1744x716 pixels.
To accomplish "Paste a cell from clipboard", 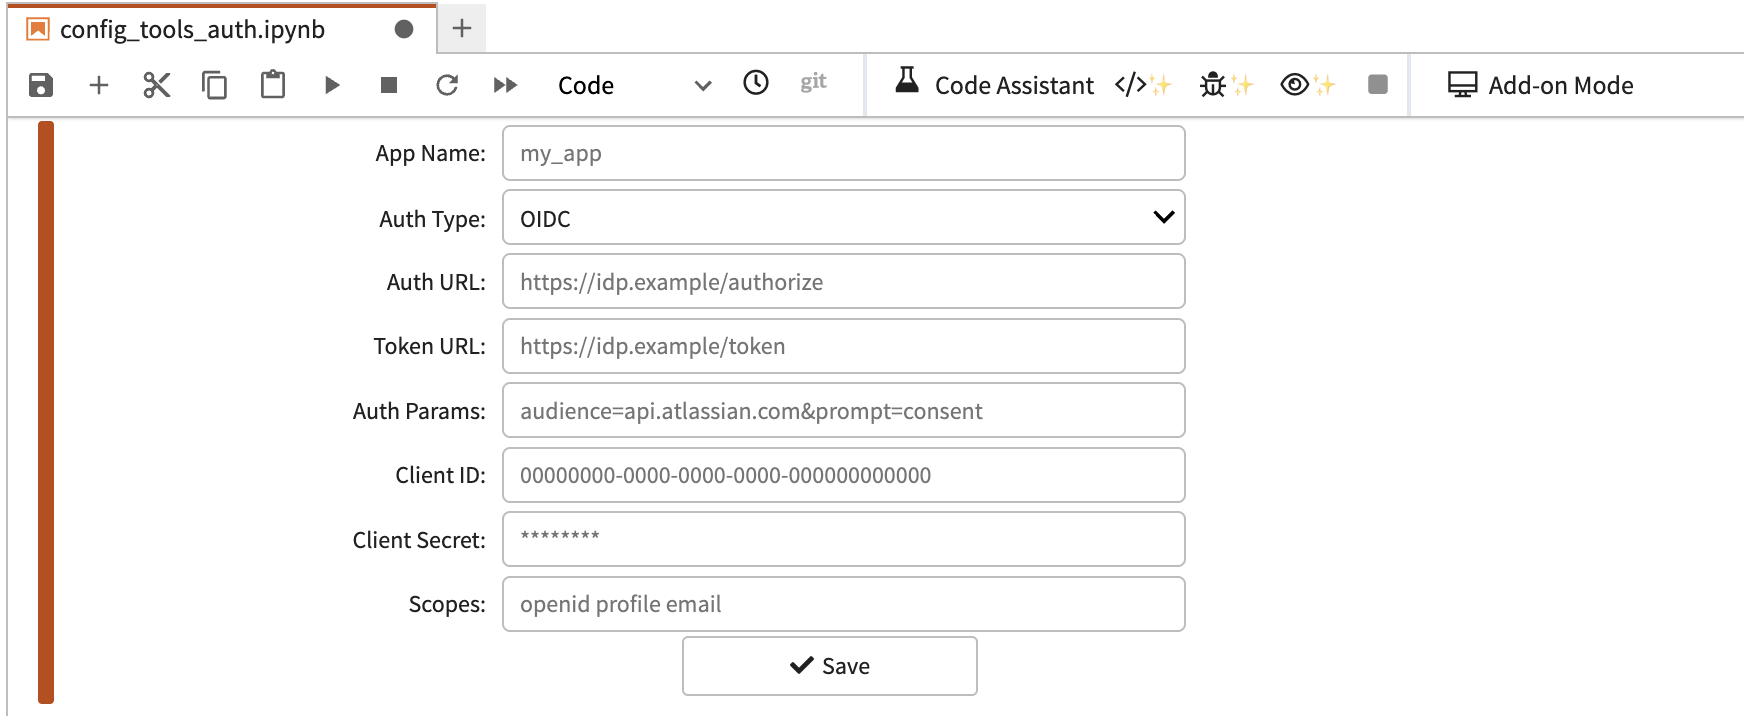I will [x=272, y=85].
